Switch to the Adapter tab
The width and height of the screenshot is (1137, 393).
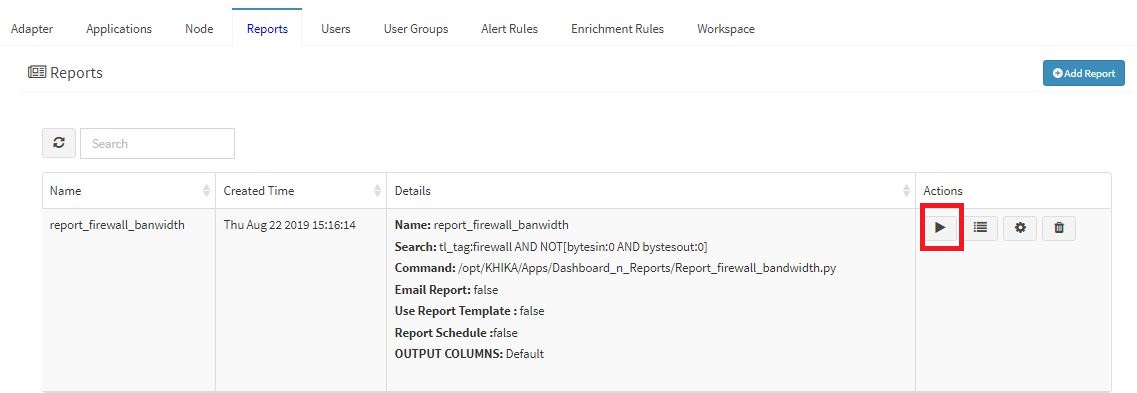32,29
